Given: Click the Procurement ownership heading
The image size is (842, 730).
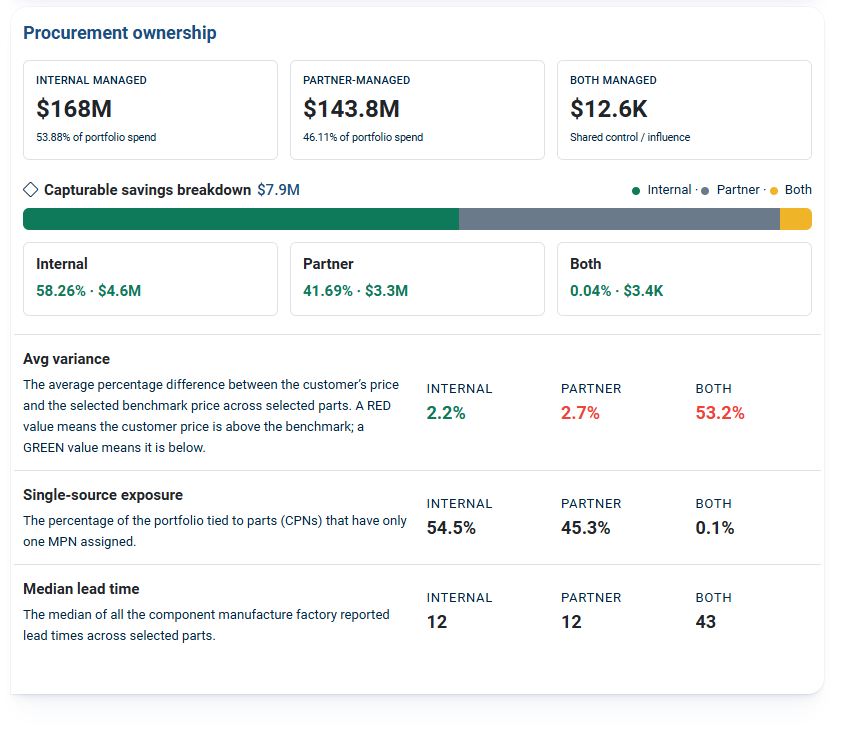Looking at the screenshot, I should [120, 33].
